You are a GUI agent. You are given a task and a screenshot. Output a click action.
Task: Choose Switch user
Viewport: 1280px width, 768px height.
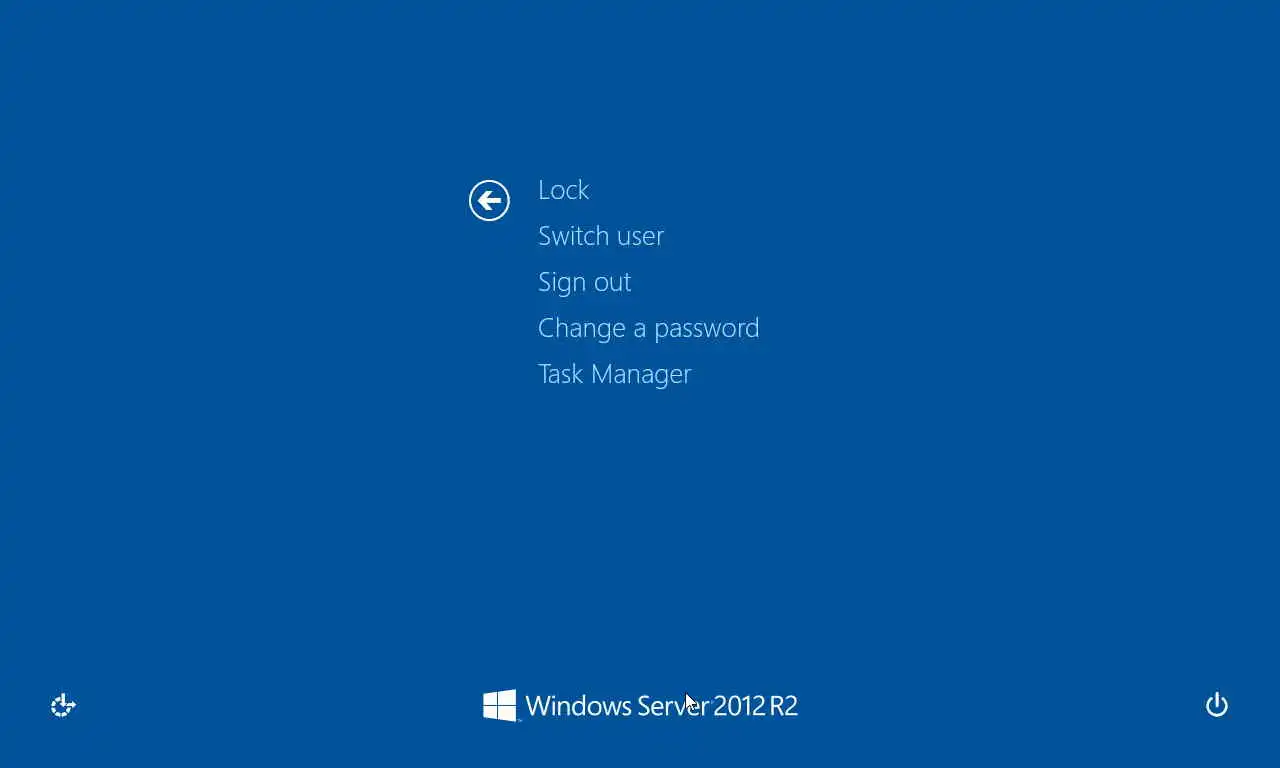click(x=601, y=236)
